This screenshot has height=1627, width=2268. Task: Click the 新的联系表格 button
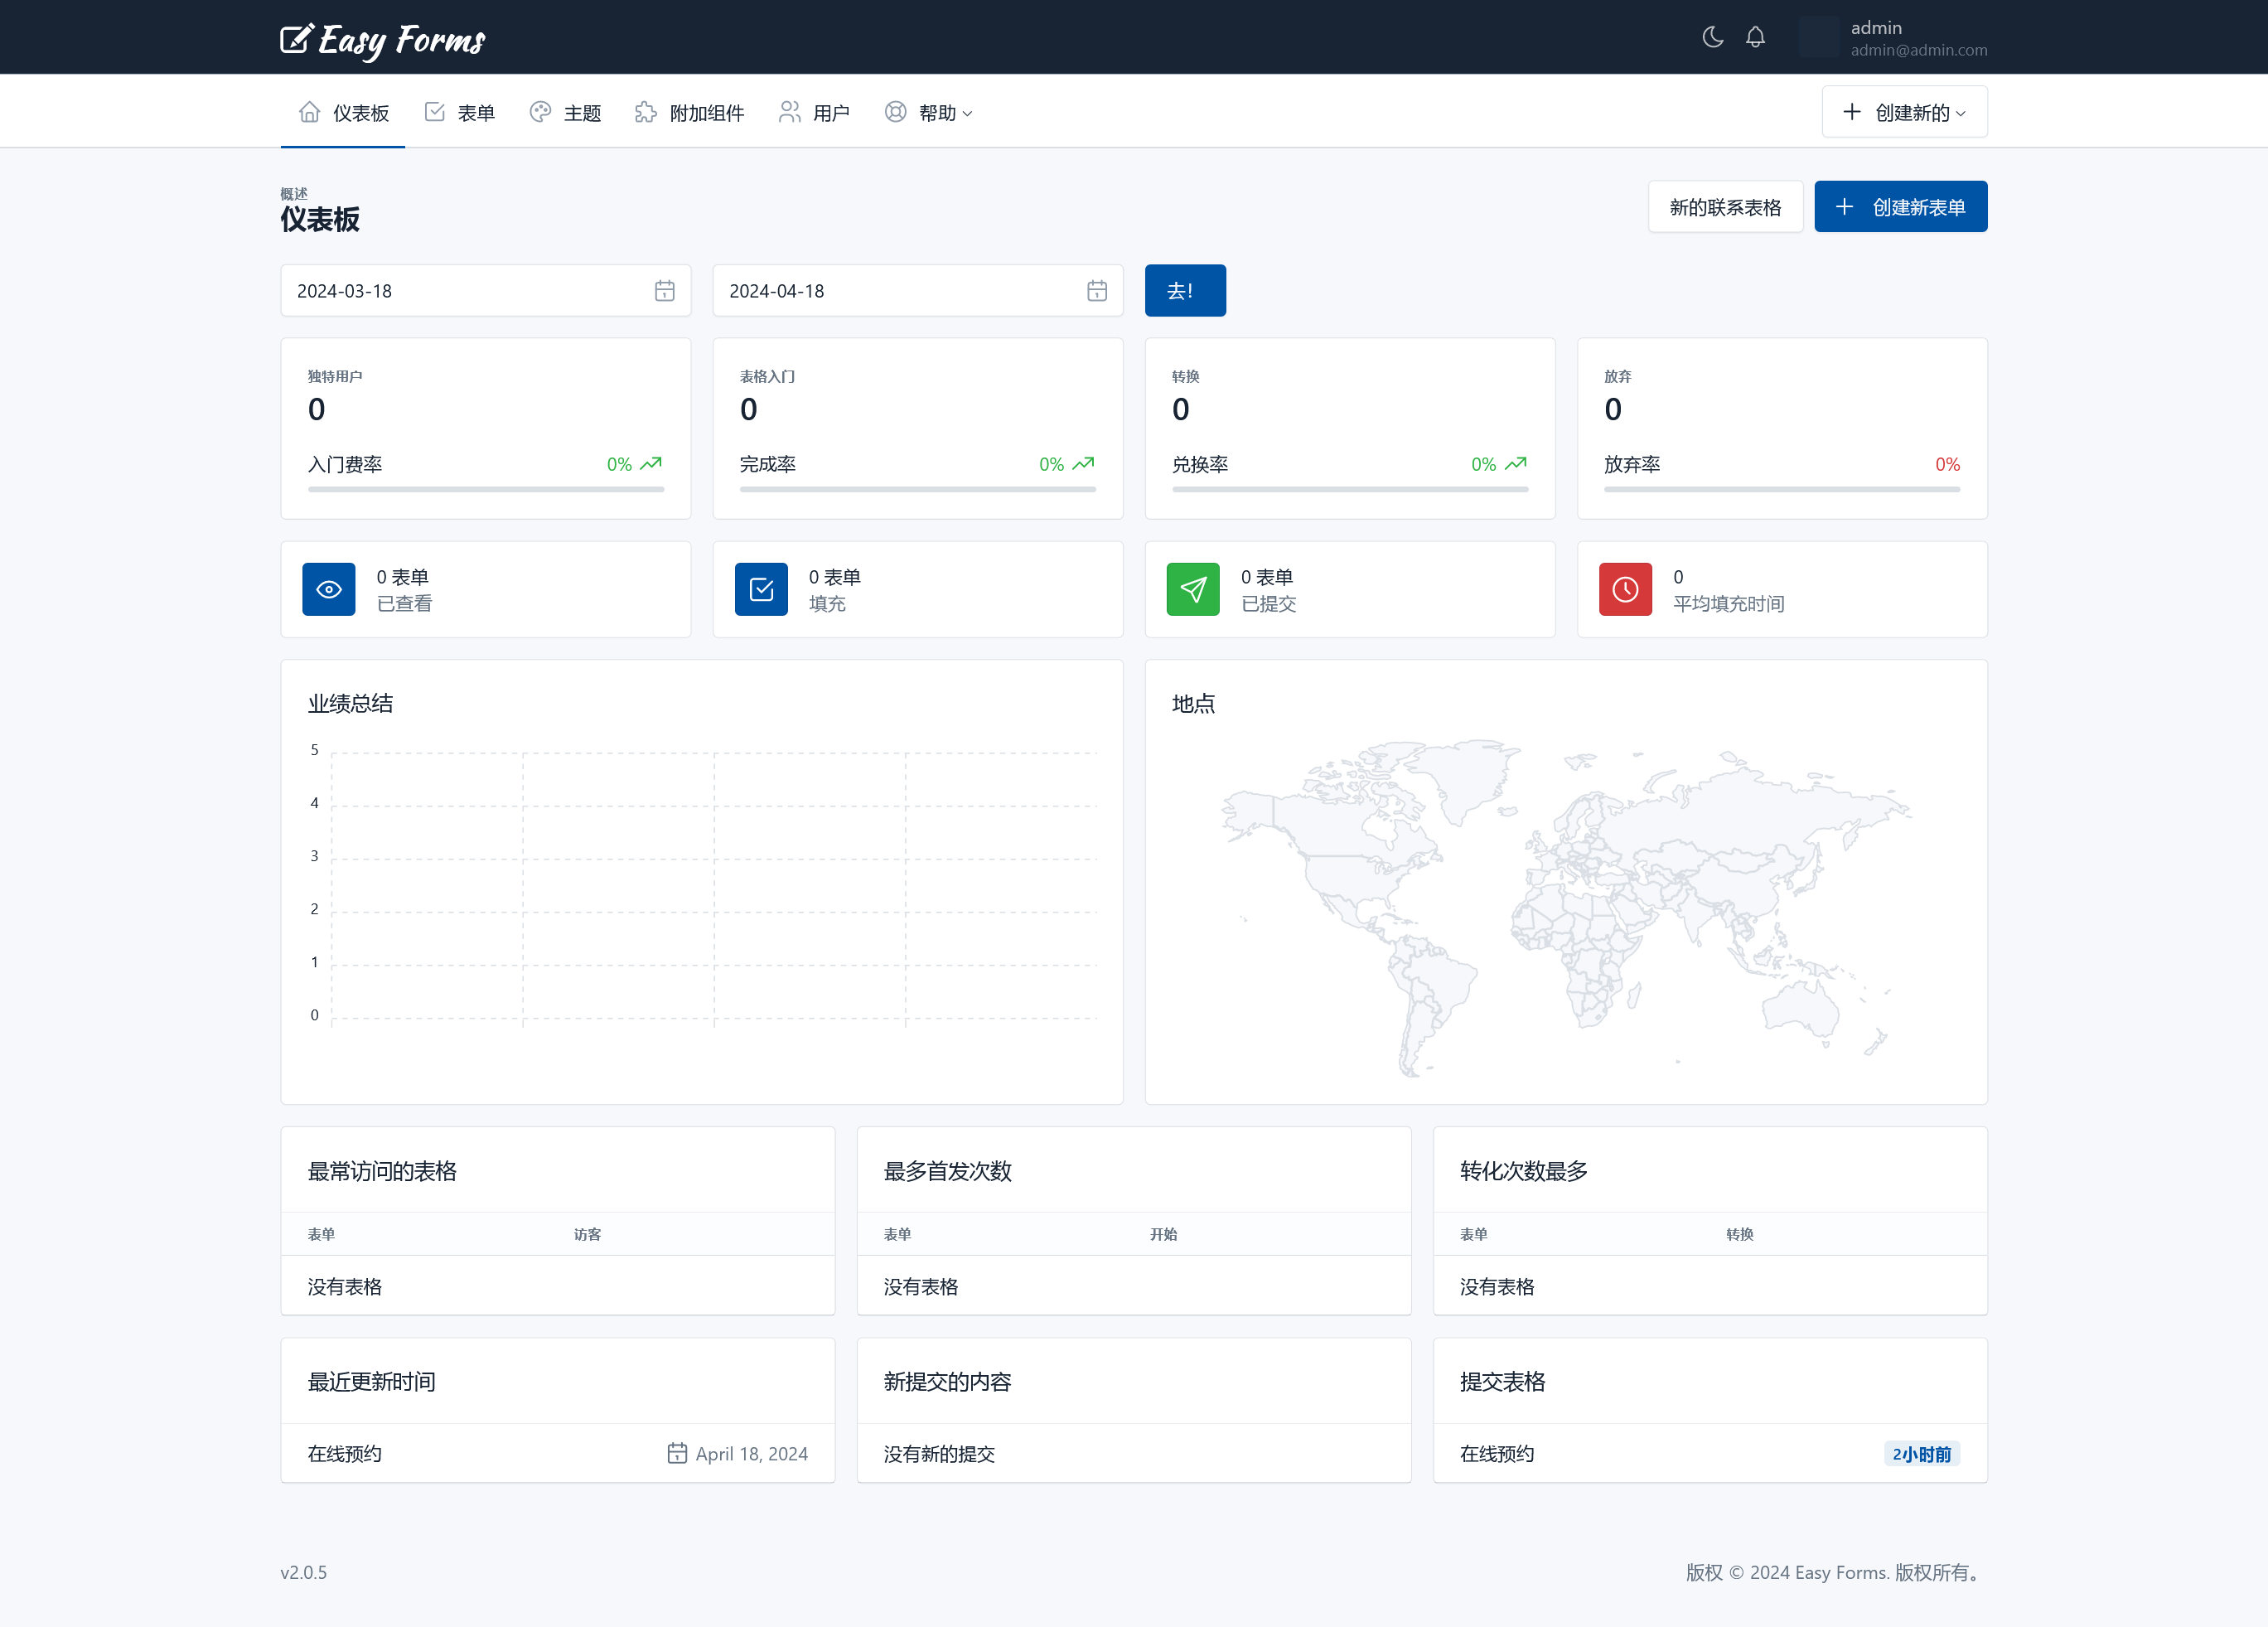coord(1725,207)
